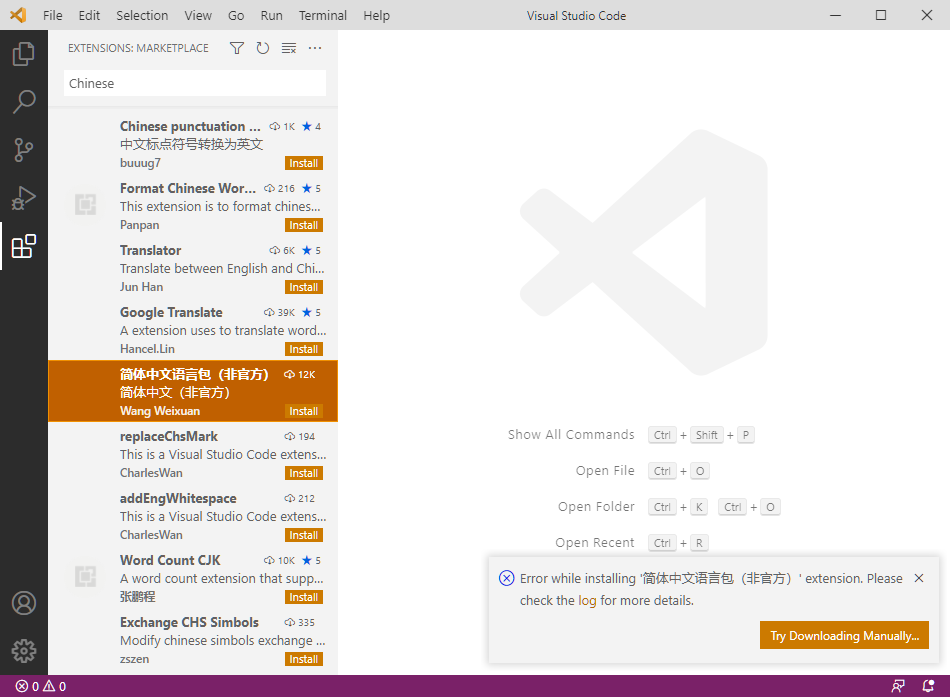Click the star rating on Translator row
The image size is (950, 697).
click(x=311, y=250)
